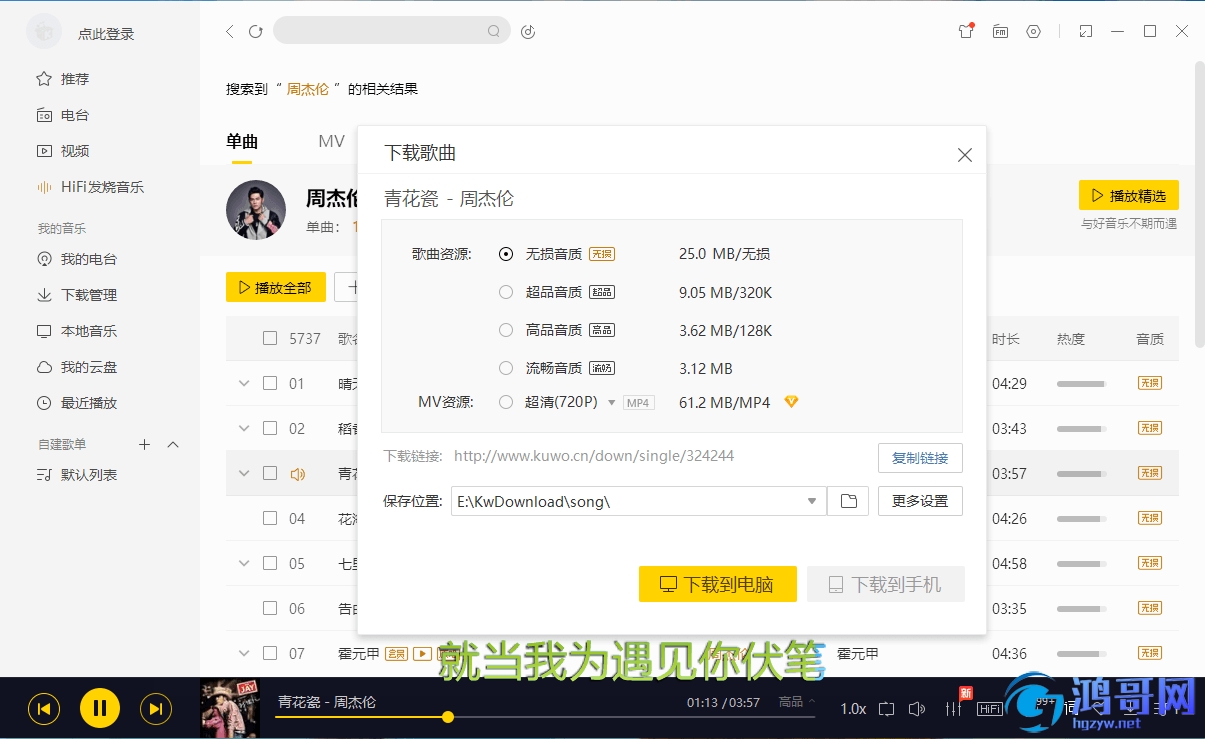1205x739 pixels.
Task: Click the 复制链接 button
Action: click(920, 458)
